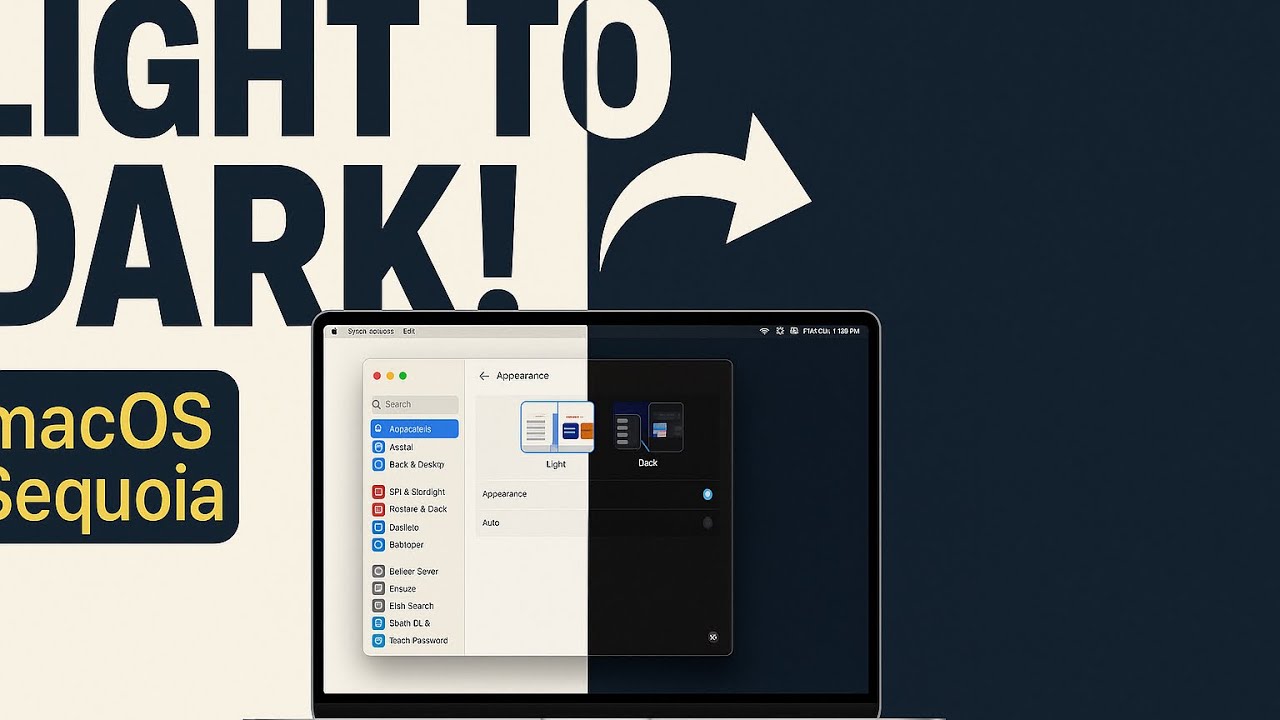Choose the Light appearance thumbnail
This screenshot has height=720, width=1280.
click(x=557, y=427)
